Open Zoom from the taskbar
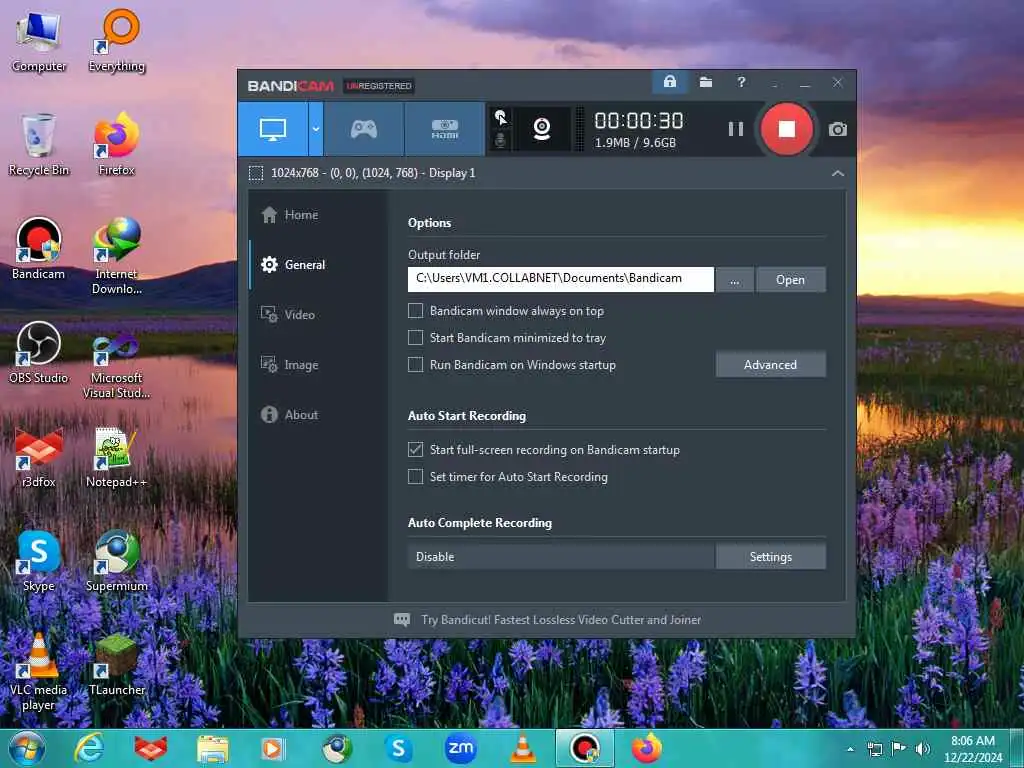The image size is (1024, 768). (460, 748)
